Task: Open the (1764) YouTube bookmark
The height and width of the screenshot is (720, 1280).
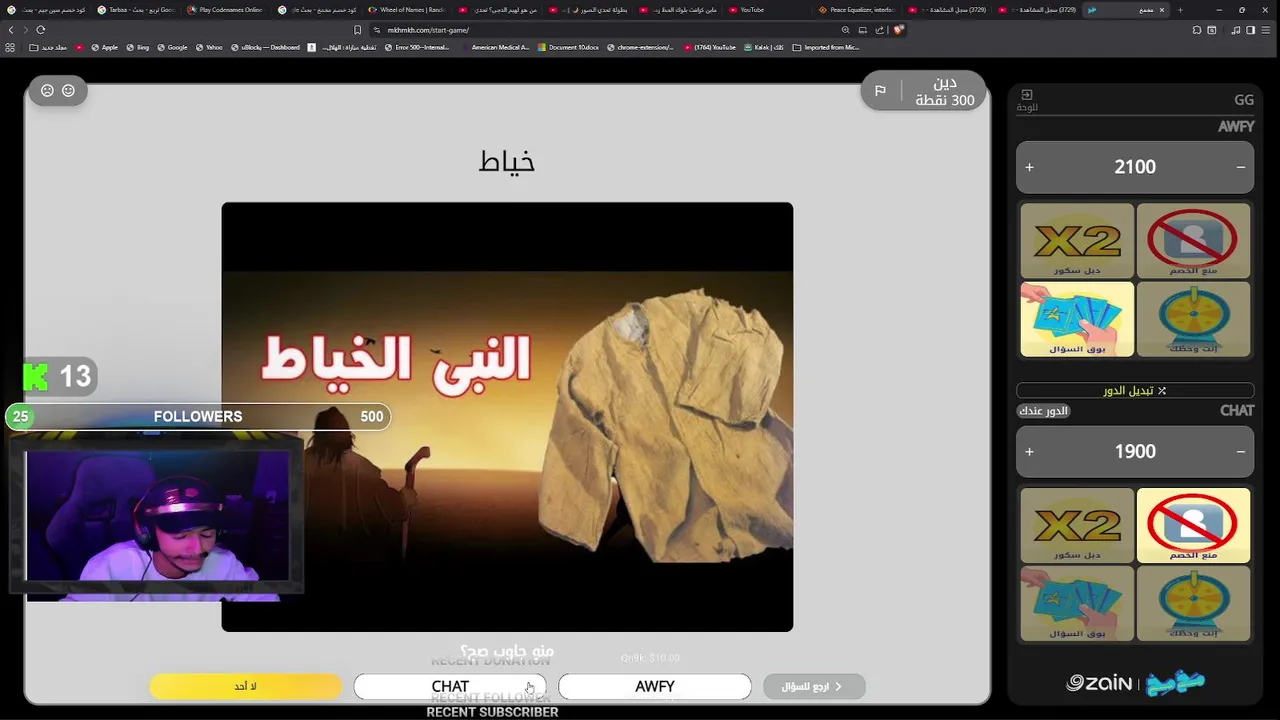Action: click(x=710, y=47)
